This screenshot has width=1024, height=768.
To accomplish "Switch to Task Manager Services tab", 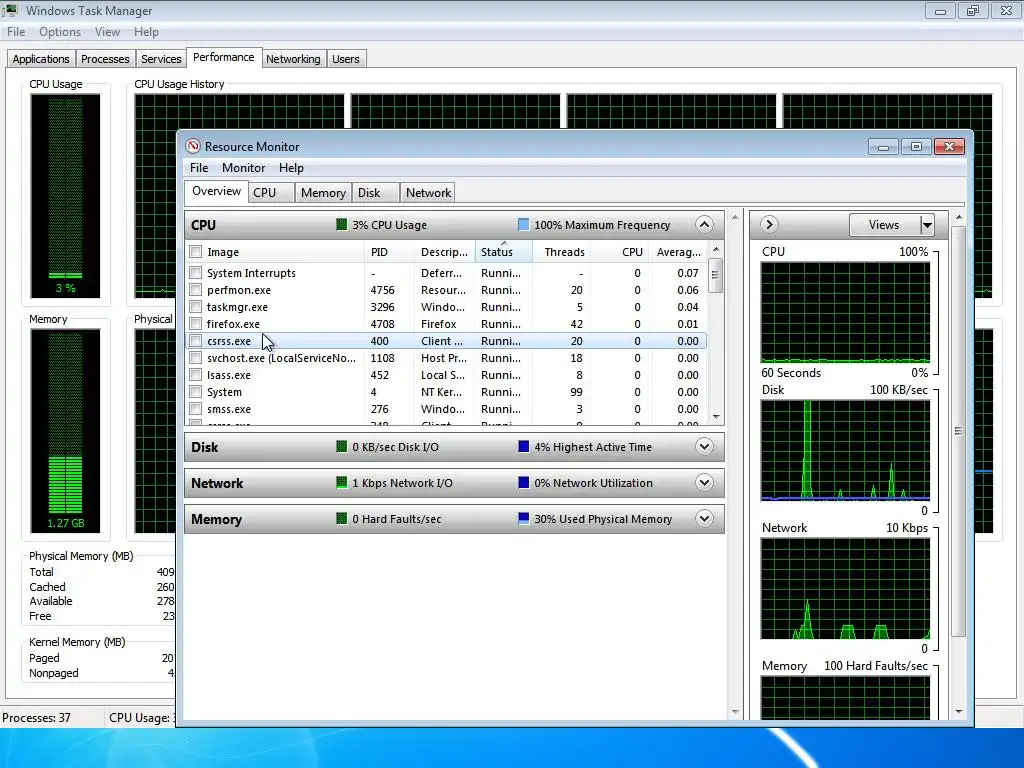I will click(x=161, y=59).
